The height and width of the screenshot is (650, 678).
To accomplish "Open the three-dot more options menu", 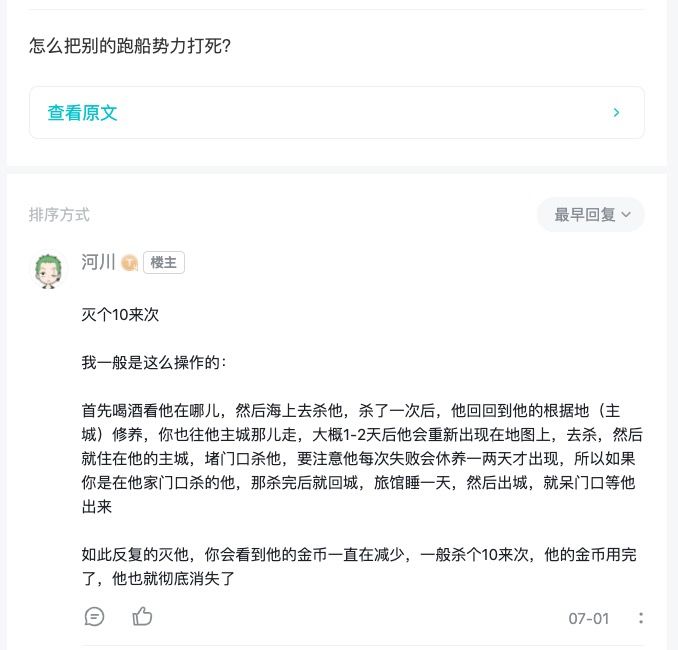I will [x=641, y=618].
